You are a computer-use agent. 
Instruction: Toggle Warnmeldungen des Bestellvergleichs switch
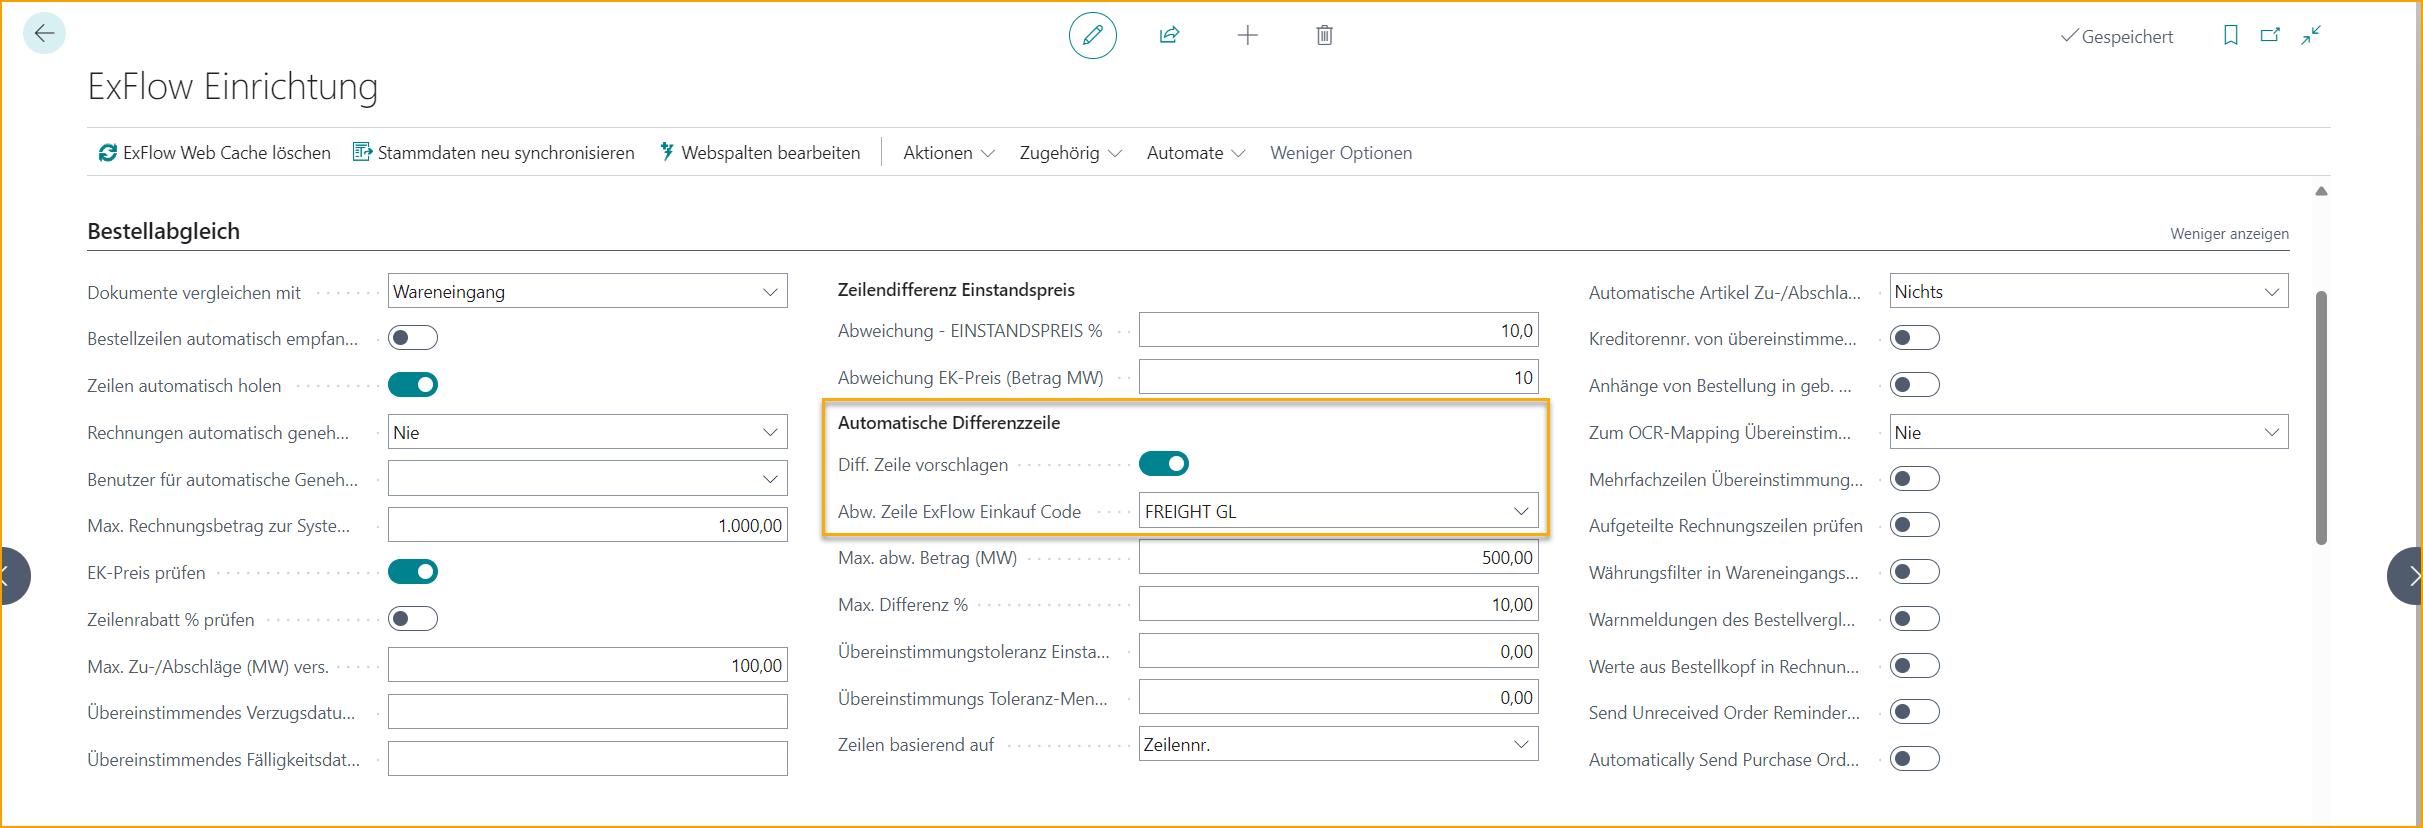pos(1915,619)
